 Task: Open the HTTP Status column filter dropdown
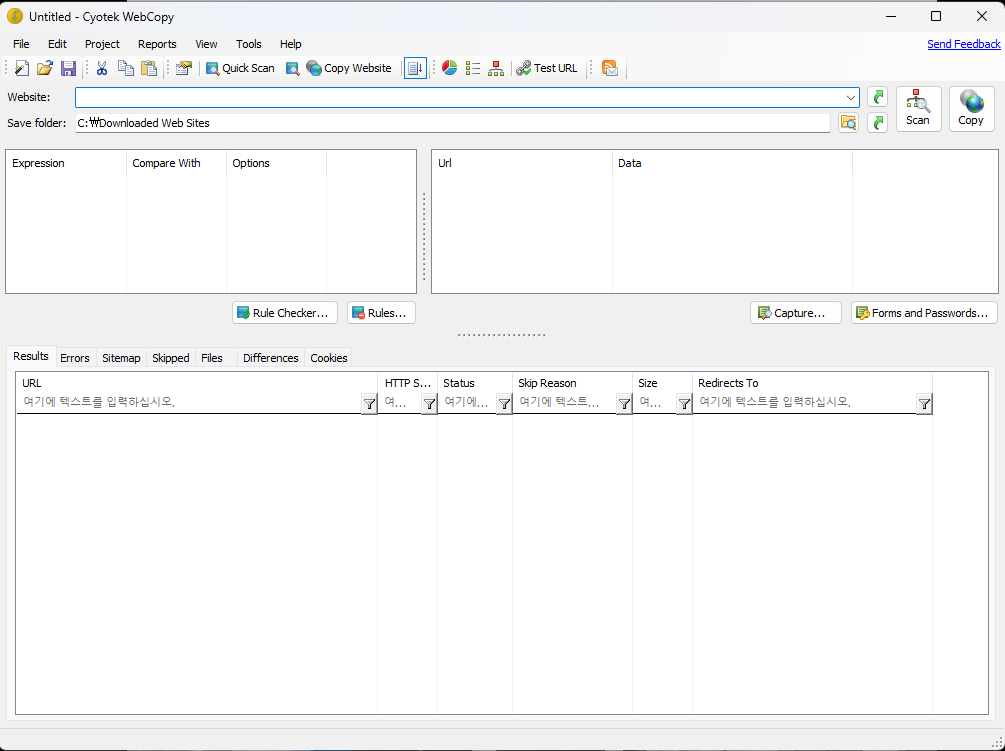coord(429,403)
